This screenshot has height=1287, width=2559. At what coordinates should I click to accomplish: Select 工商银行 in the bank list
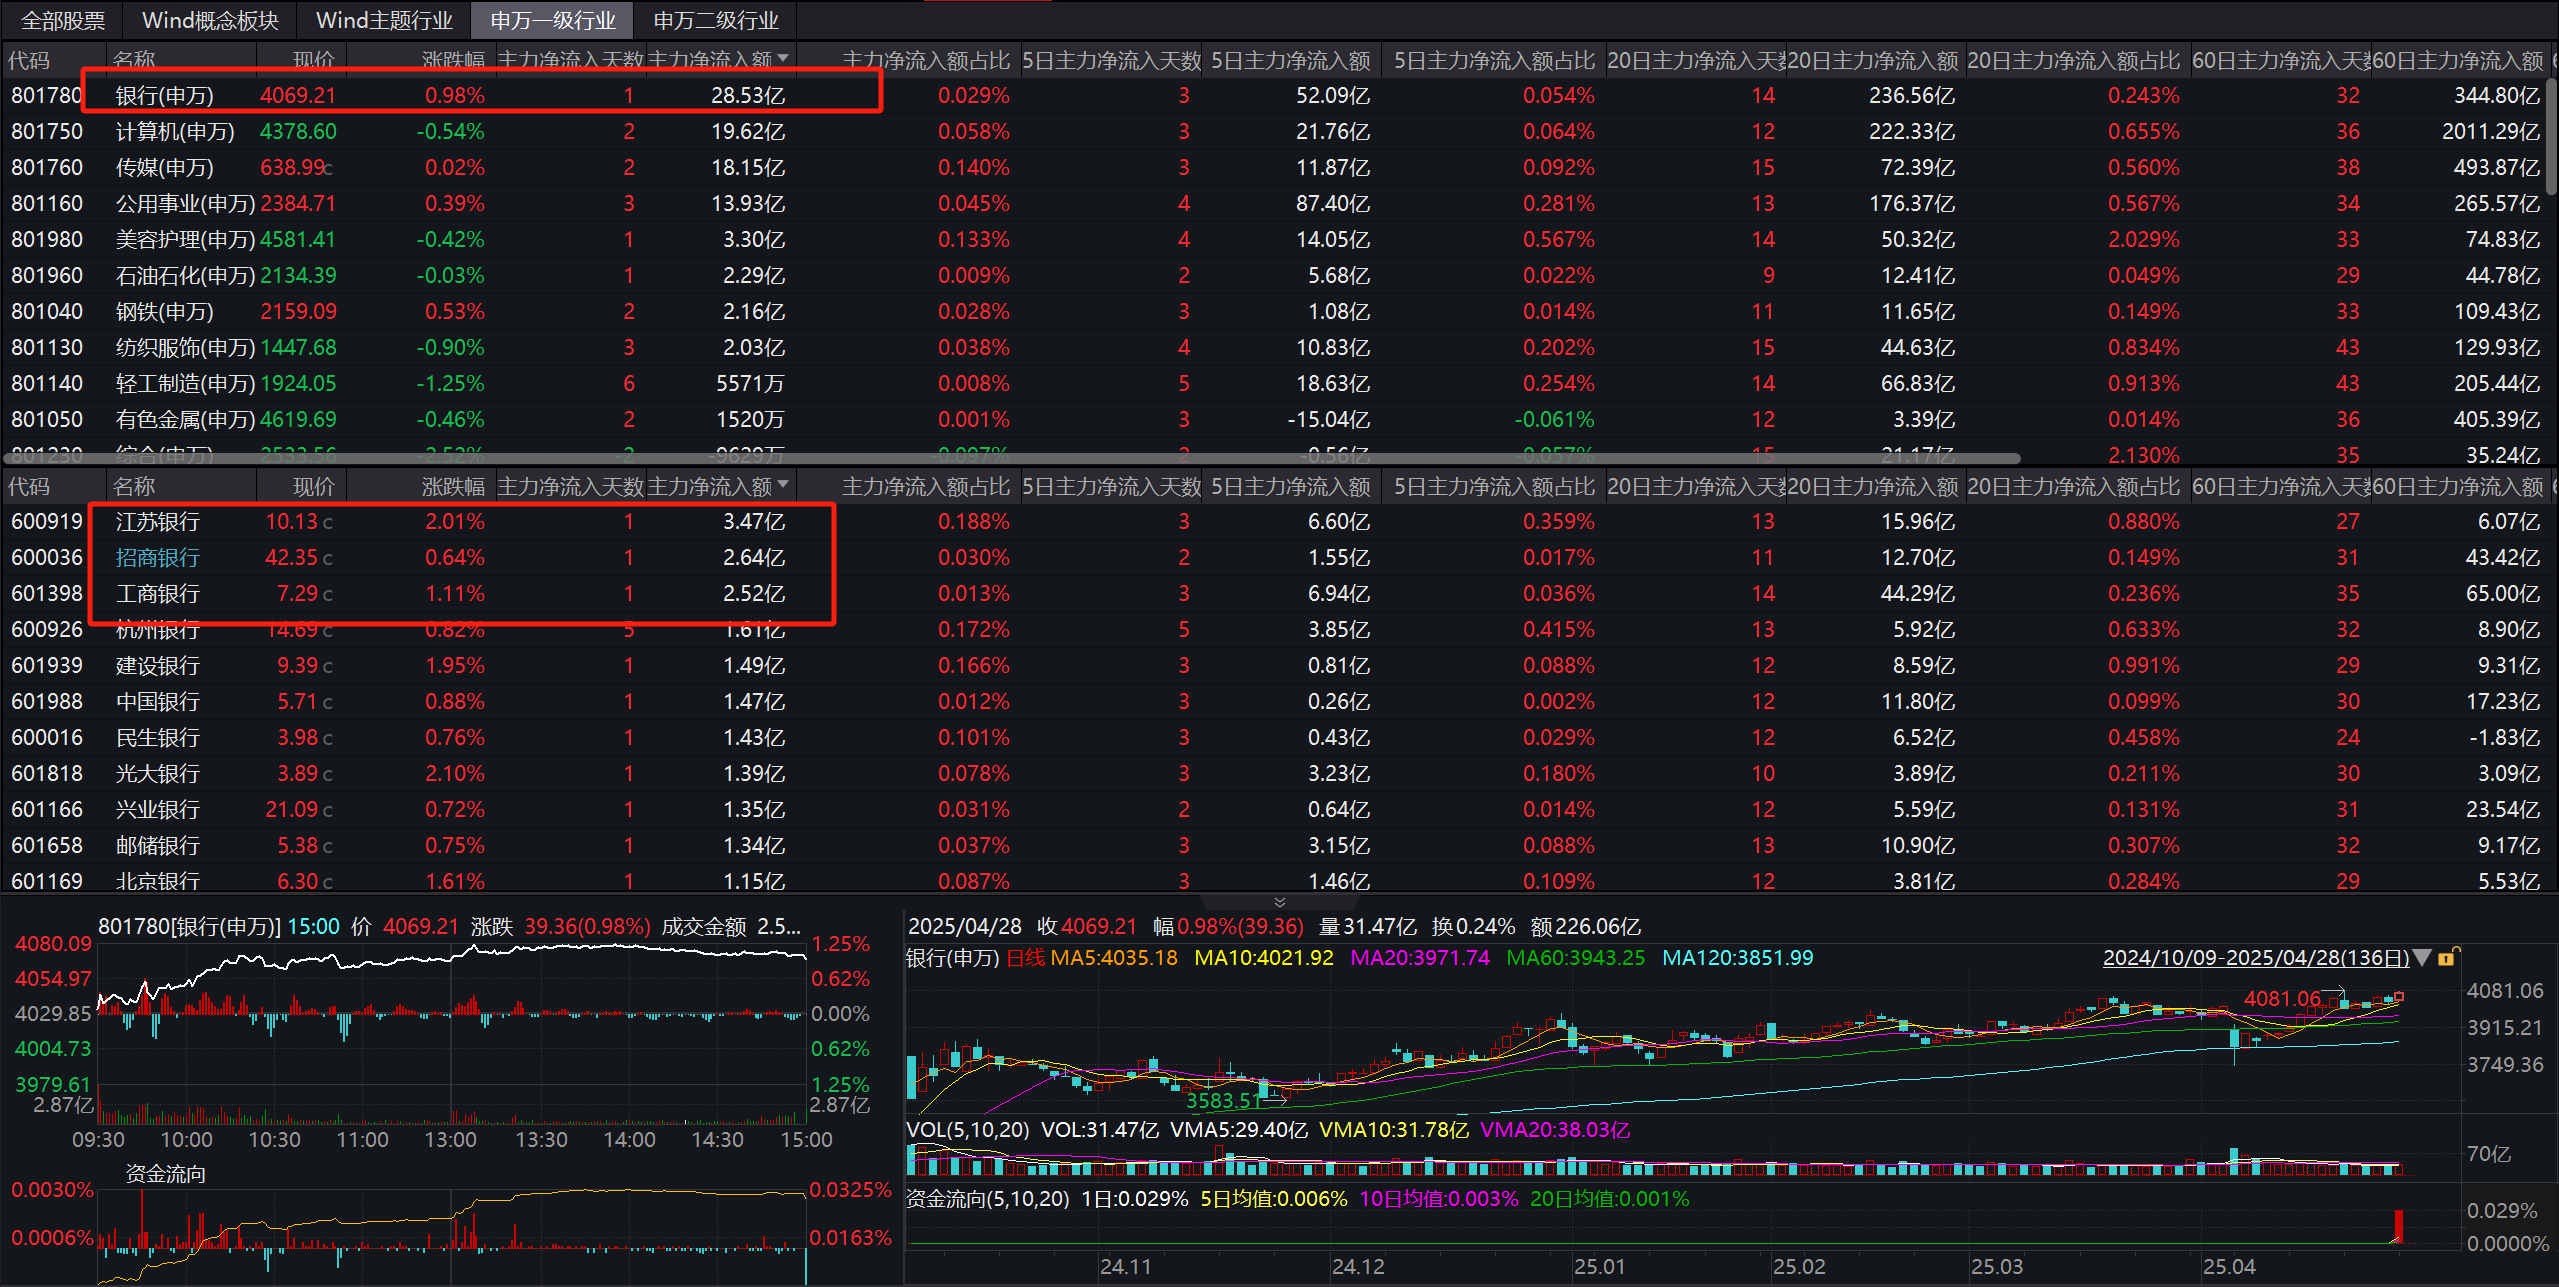pyautogui.click(x=156, y=593)
